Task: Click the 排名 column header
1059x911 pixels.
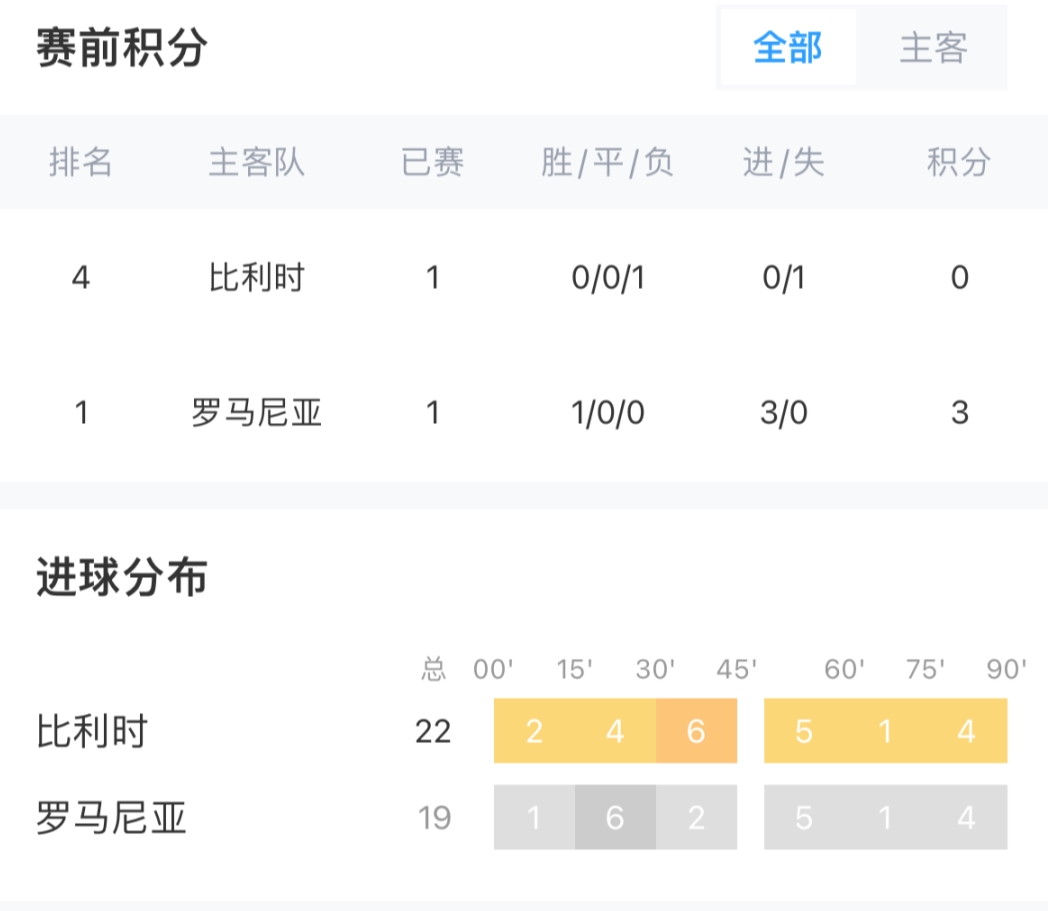Action: tap(81, 162)
